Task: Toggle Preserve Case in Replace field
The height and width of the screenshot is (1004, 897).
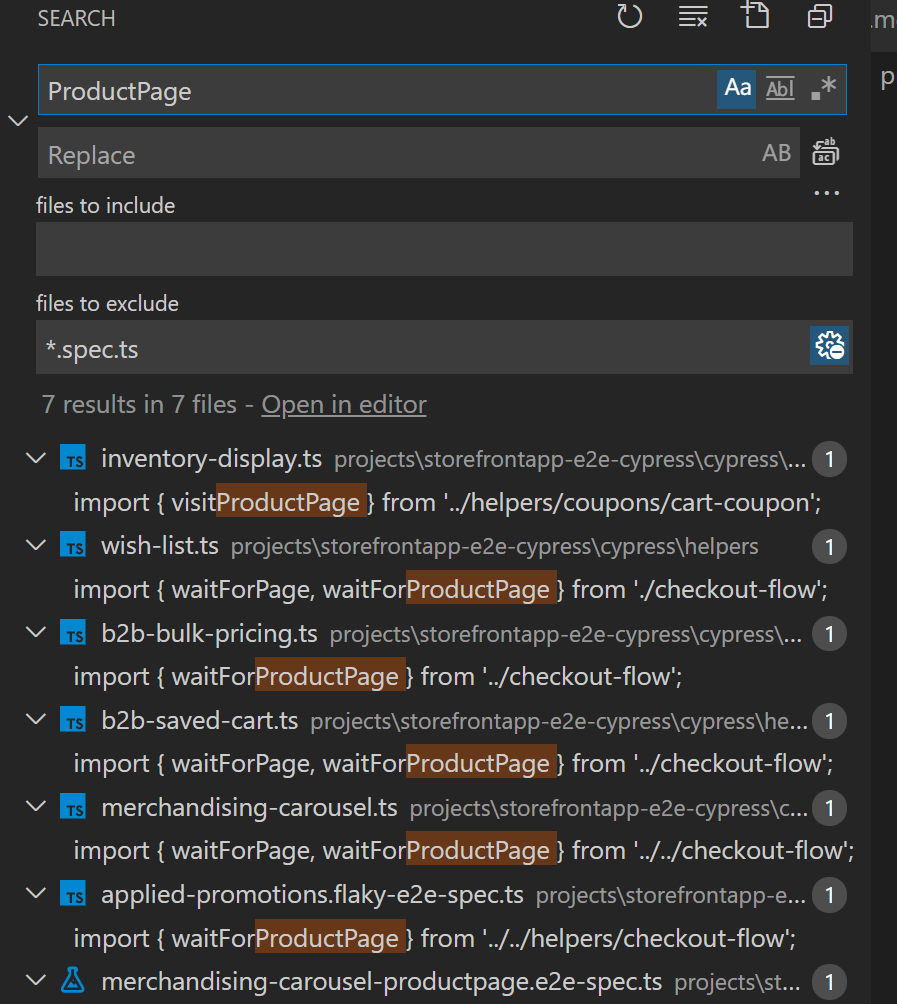Action: point(776,153)
